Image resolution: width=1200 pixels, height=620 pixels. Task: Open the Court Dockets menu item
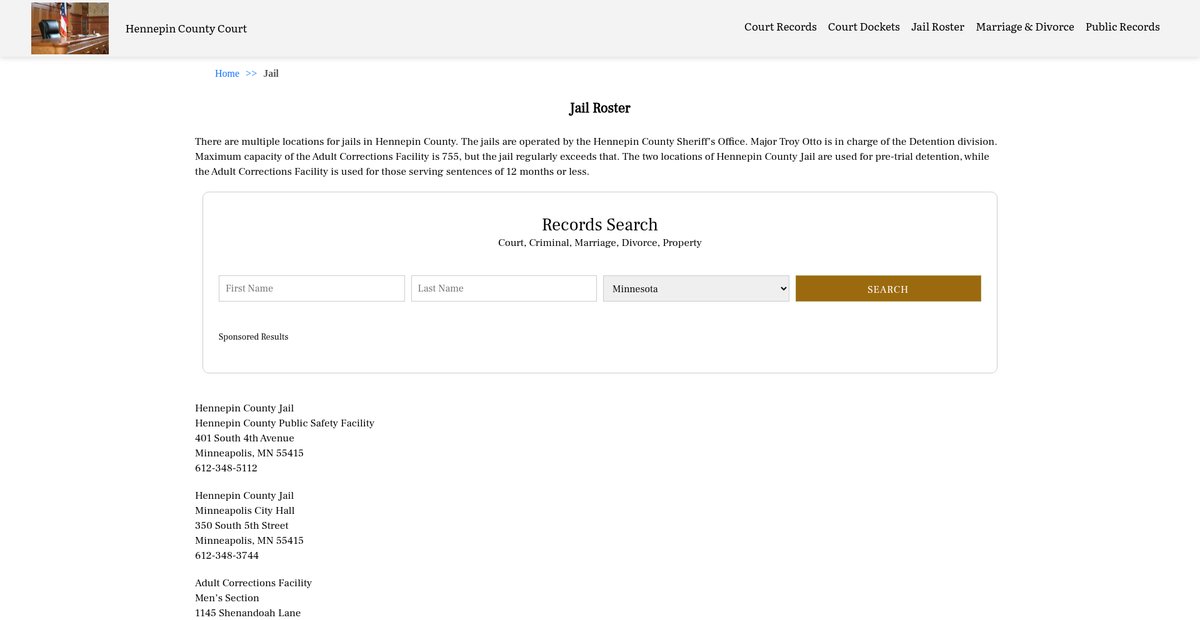pyautogui.click(x=863, y=27)
